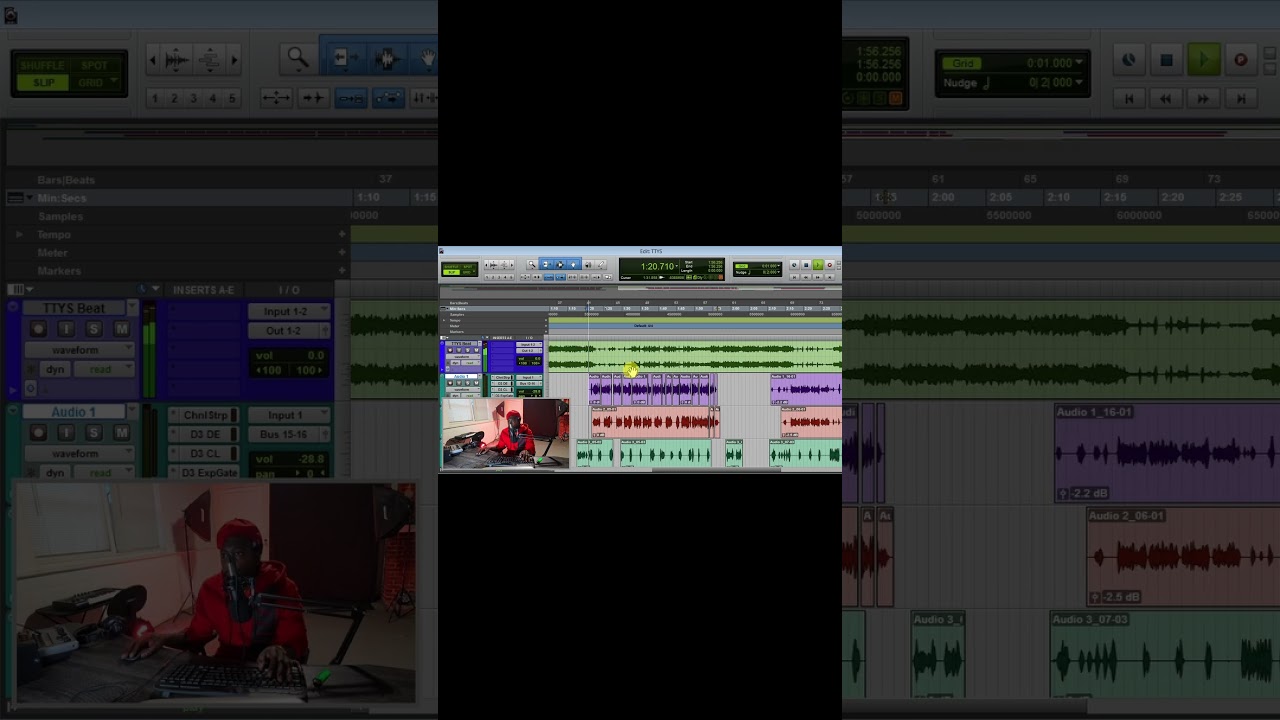Click audio zoom waveform icon in blurred background

pyautogui.click(x=177, y=60)
